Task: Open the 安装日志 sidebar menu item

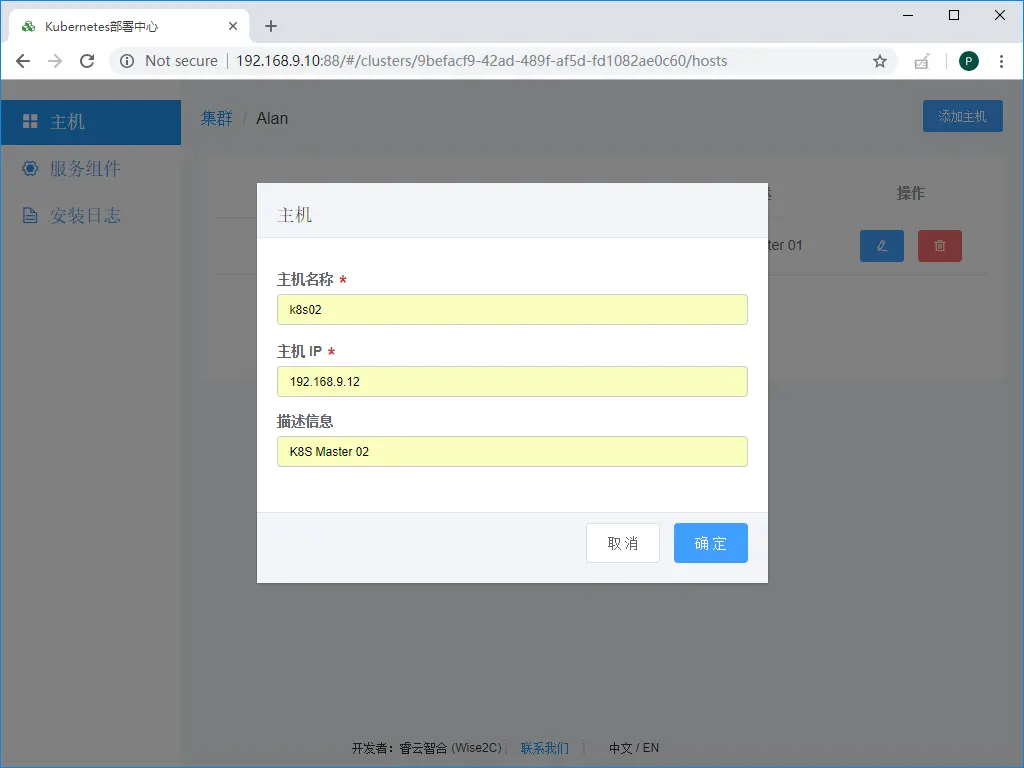Action: [91, 216]
